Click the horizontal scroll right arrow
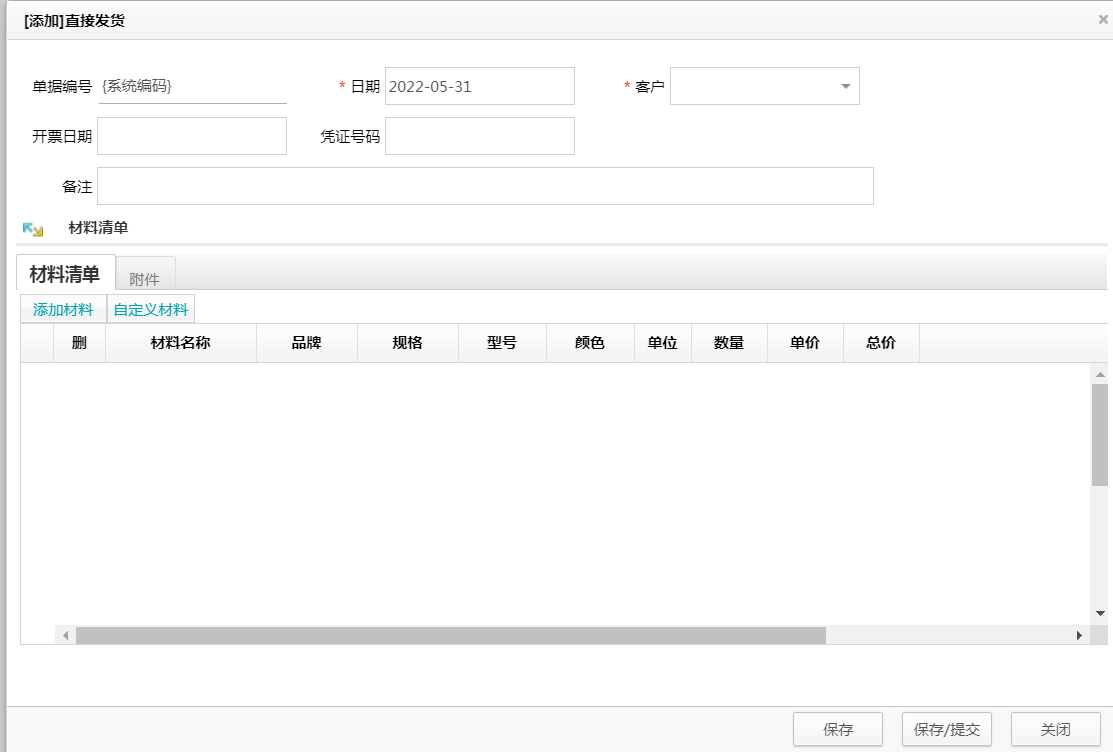 coord(1079,635)
